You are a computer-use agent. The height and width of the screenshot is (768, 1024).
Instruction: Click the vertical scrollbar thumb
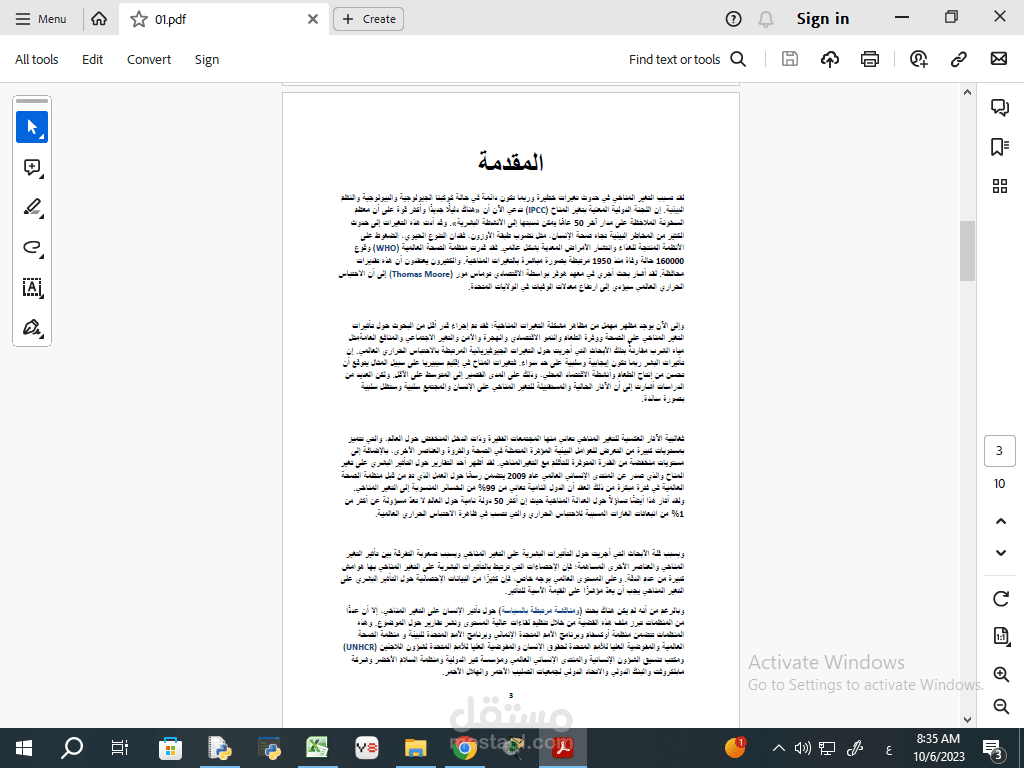tap(967, 251)
